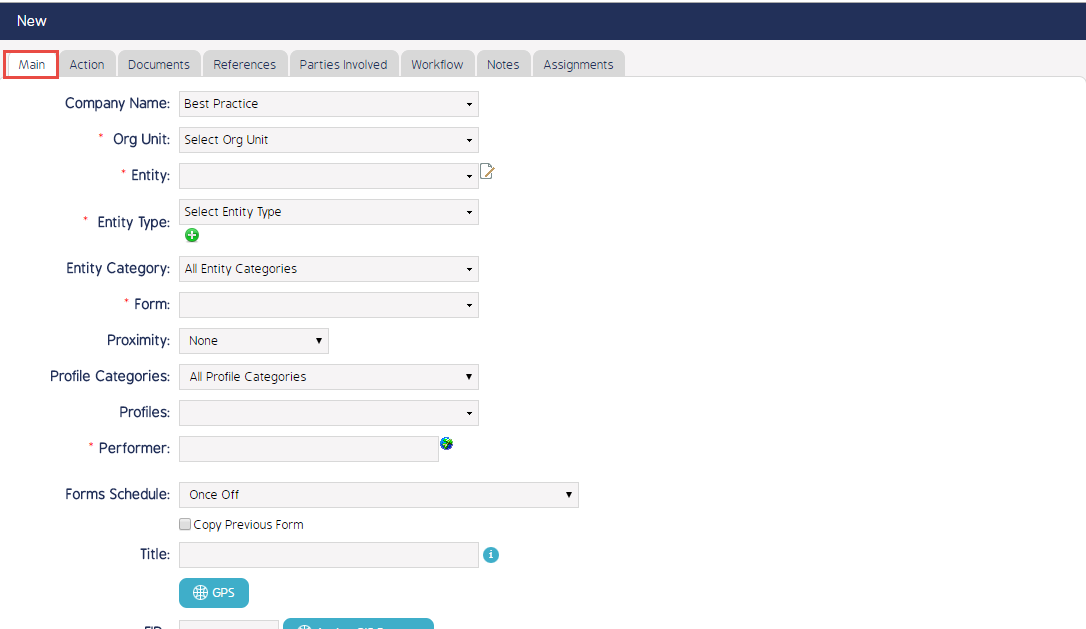The image size is (1086, 629).
Task: Click the edit icon next to Entity
Action: pos(487,172)
